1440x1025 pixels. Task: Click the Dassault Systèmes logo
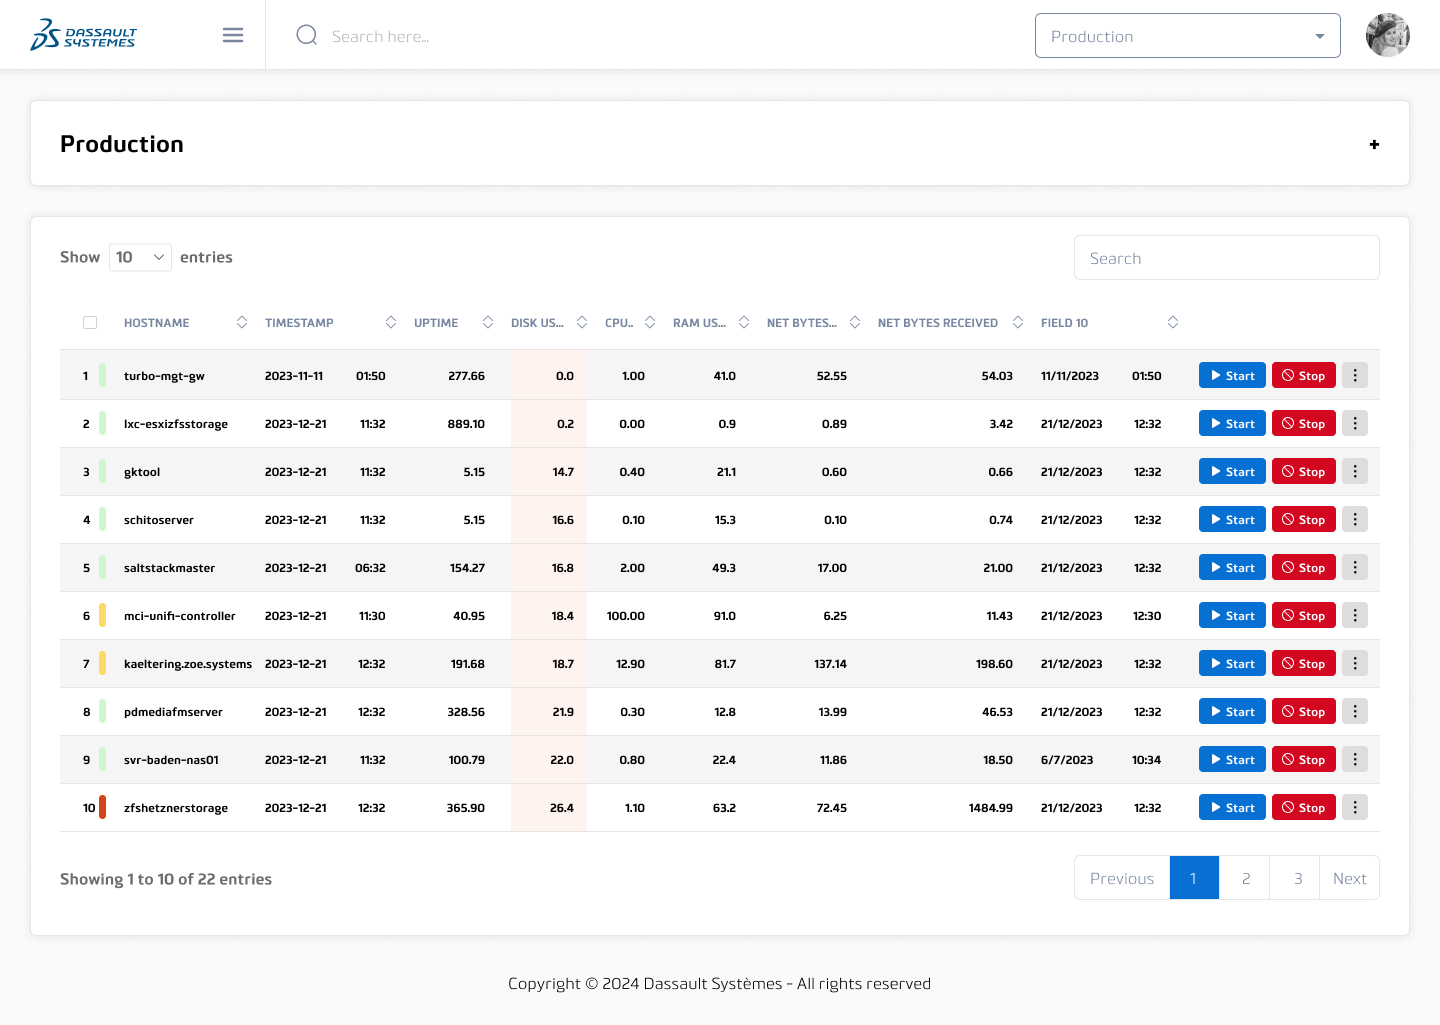tap(83, 35)
